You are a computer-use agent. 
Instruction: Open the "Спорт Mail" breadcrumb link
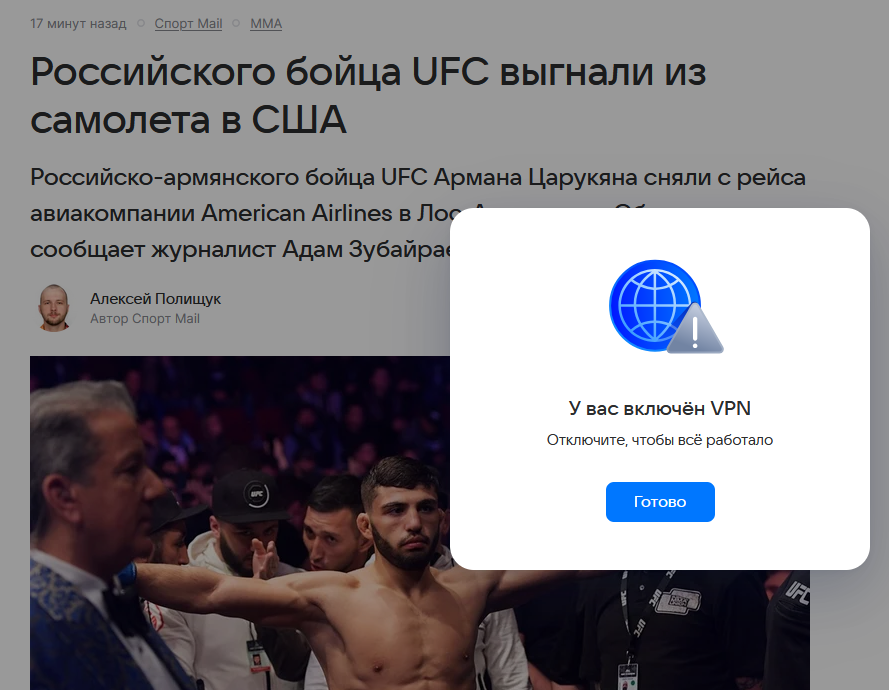[188, 24]
